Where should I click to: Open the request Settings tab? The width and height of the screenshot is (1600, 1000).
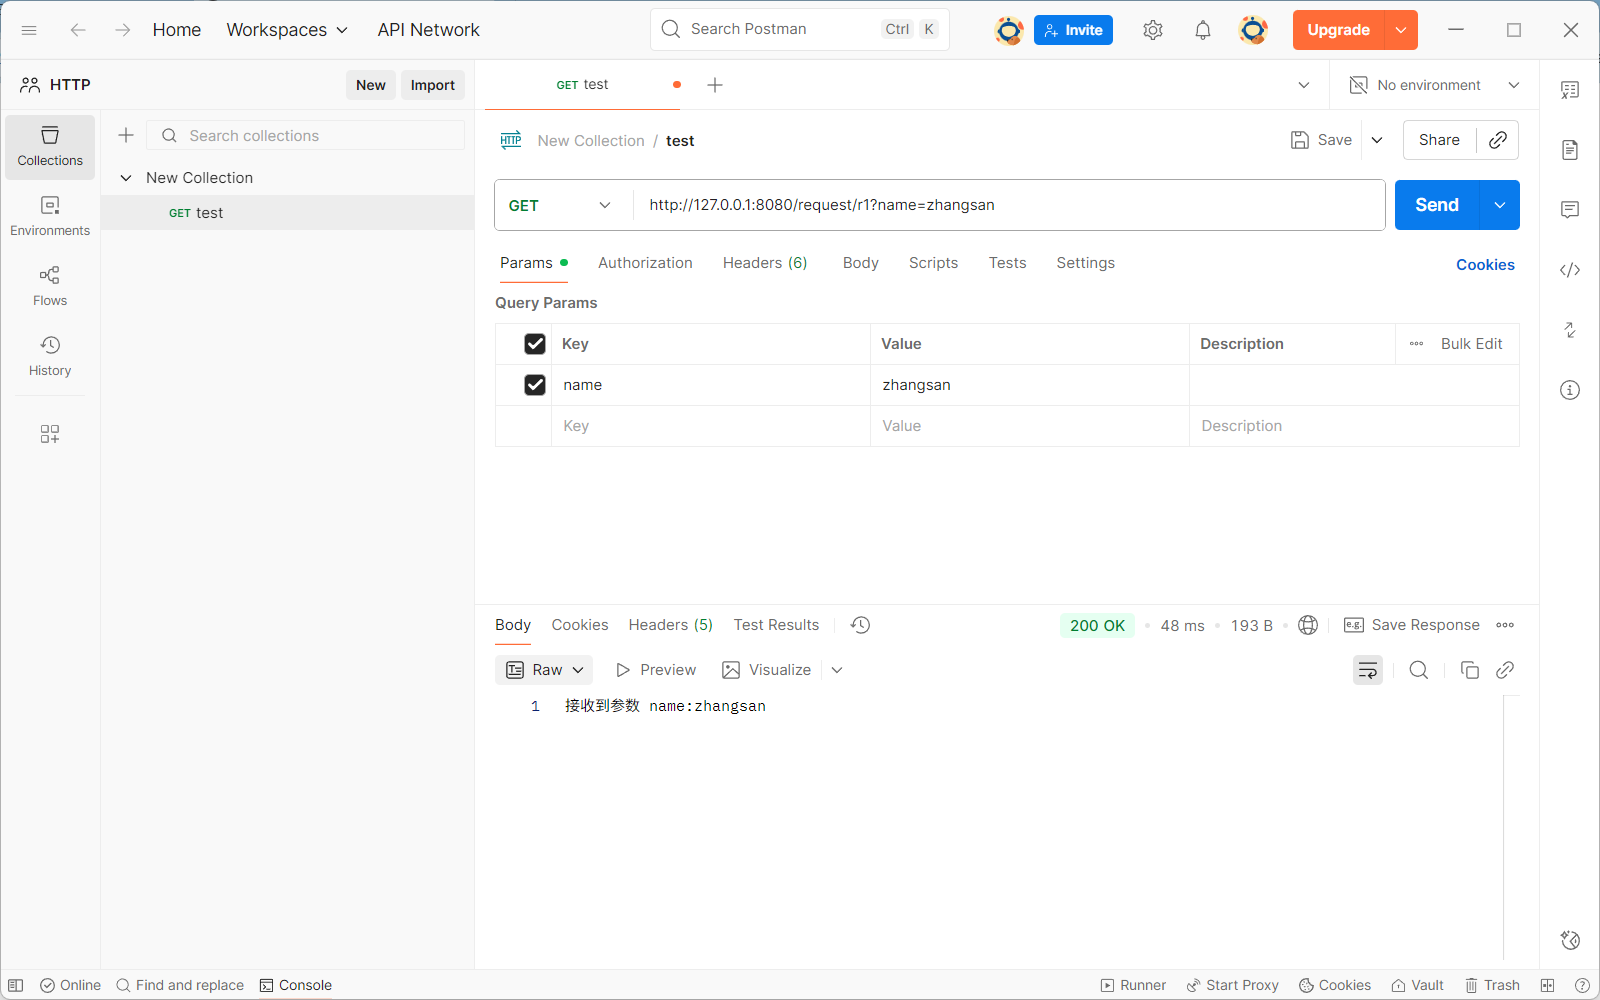(x=1085, y=263)
